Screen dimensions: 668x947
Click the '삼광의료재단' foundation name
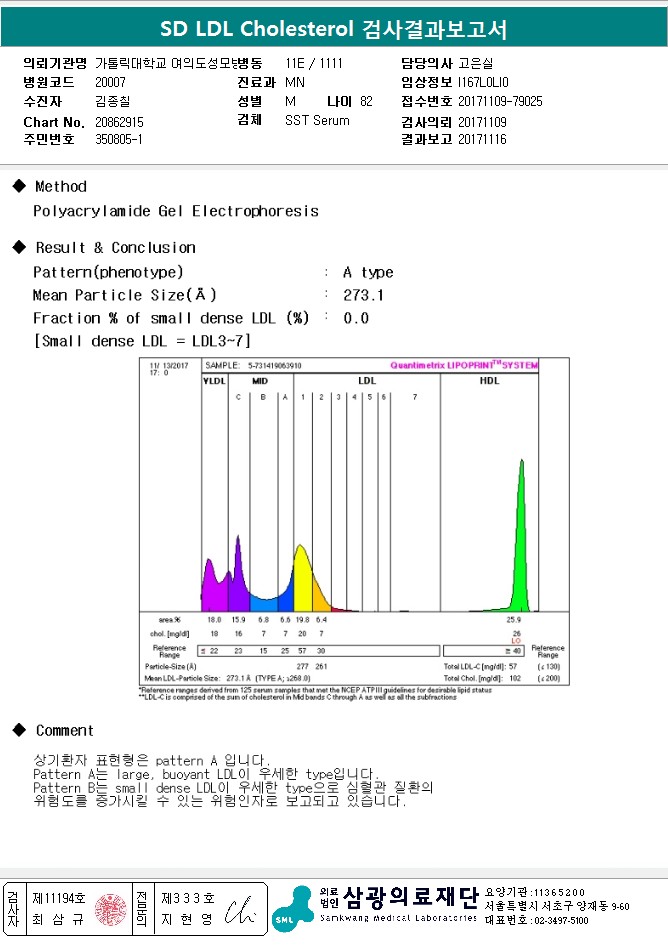click(411, 897)
